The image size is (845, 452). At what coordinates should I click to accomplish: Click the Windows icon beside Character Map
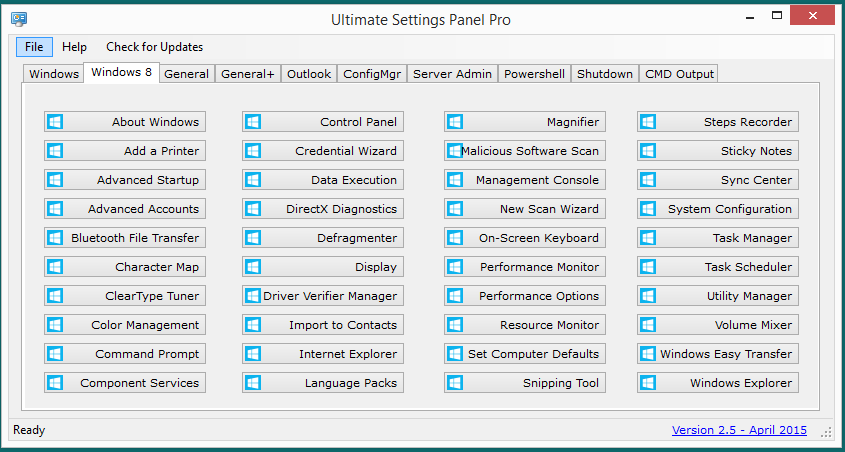click(55, 267)
